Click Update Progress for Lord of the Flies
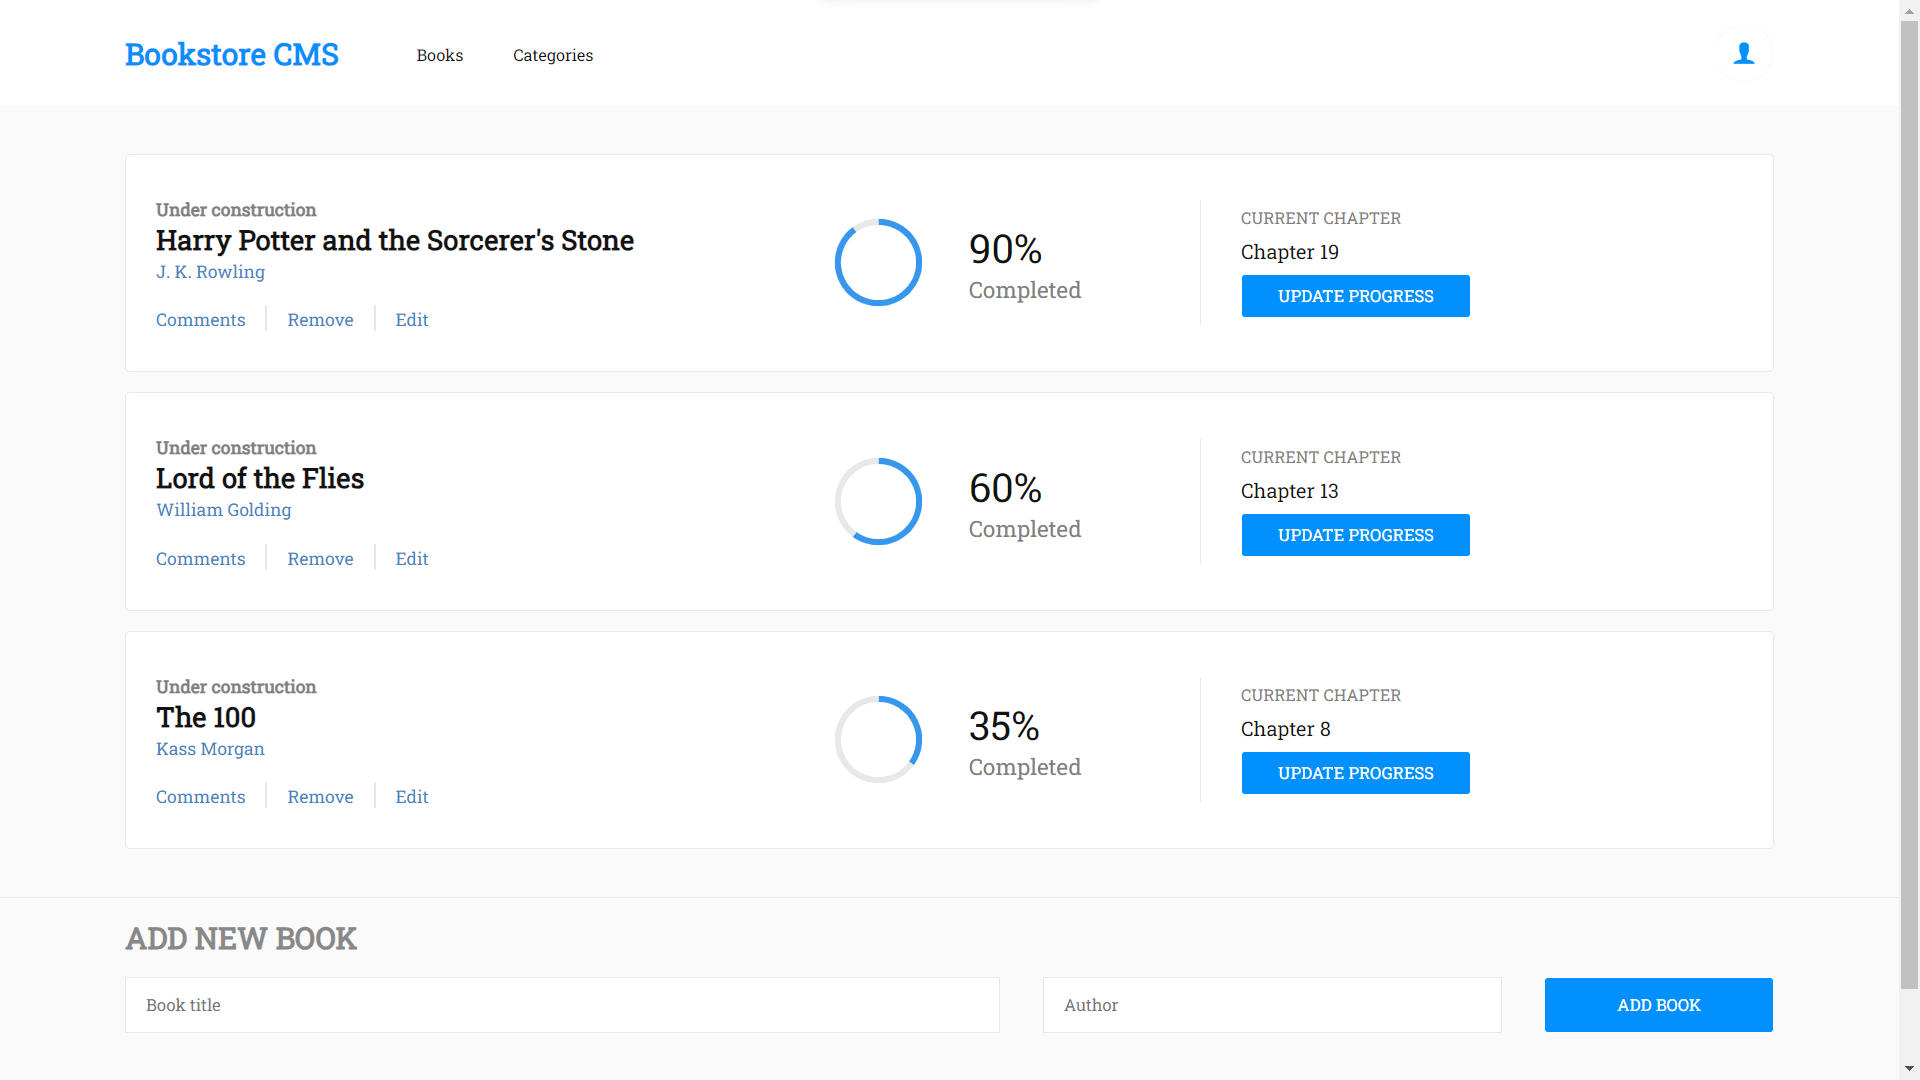 coord(1355,535)
